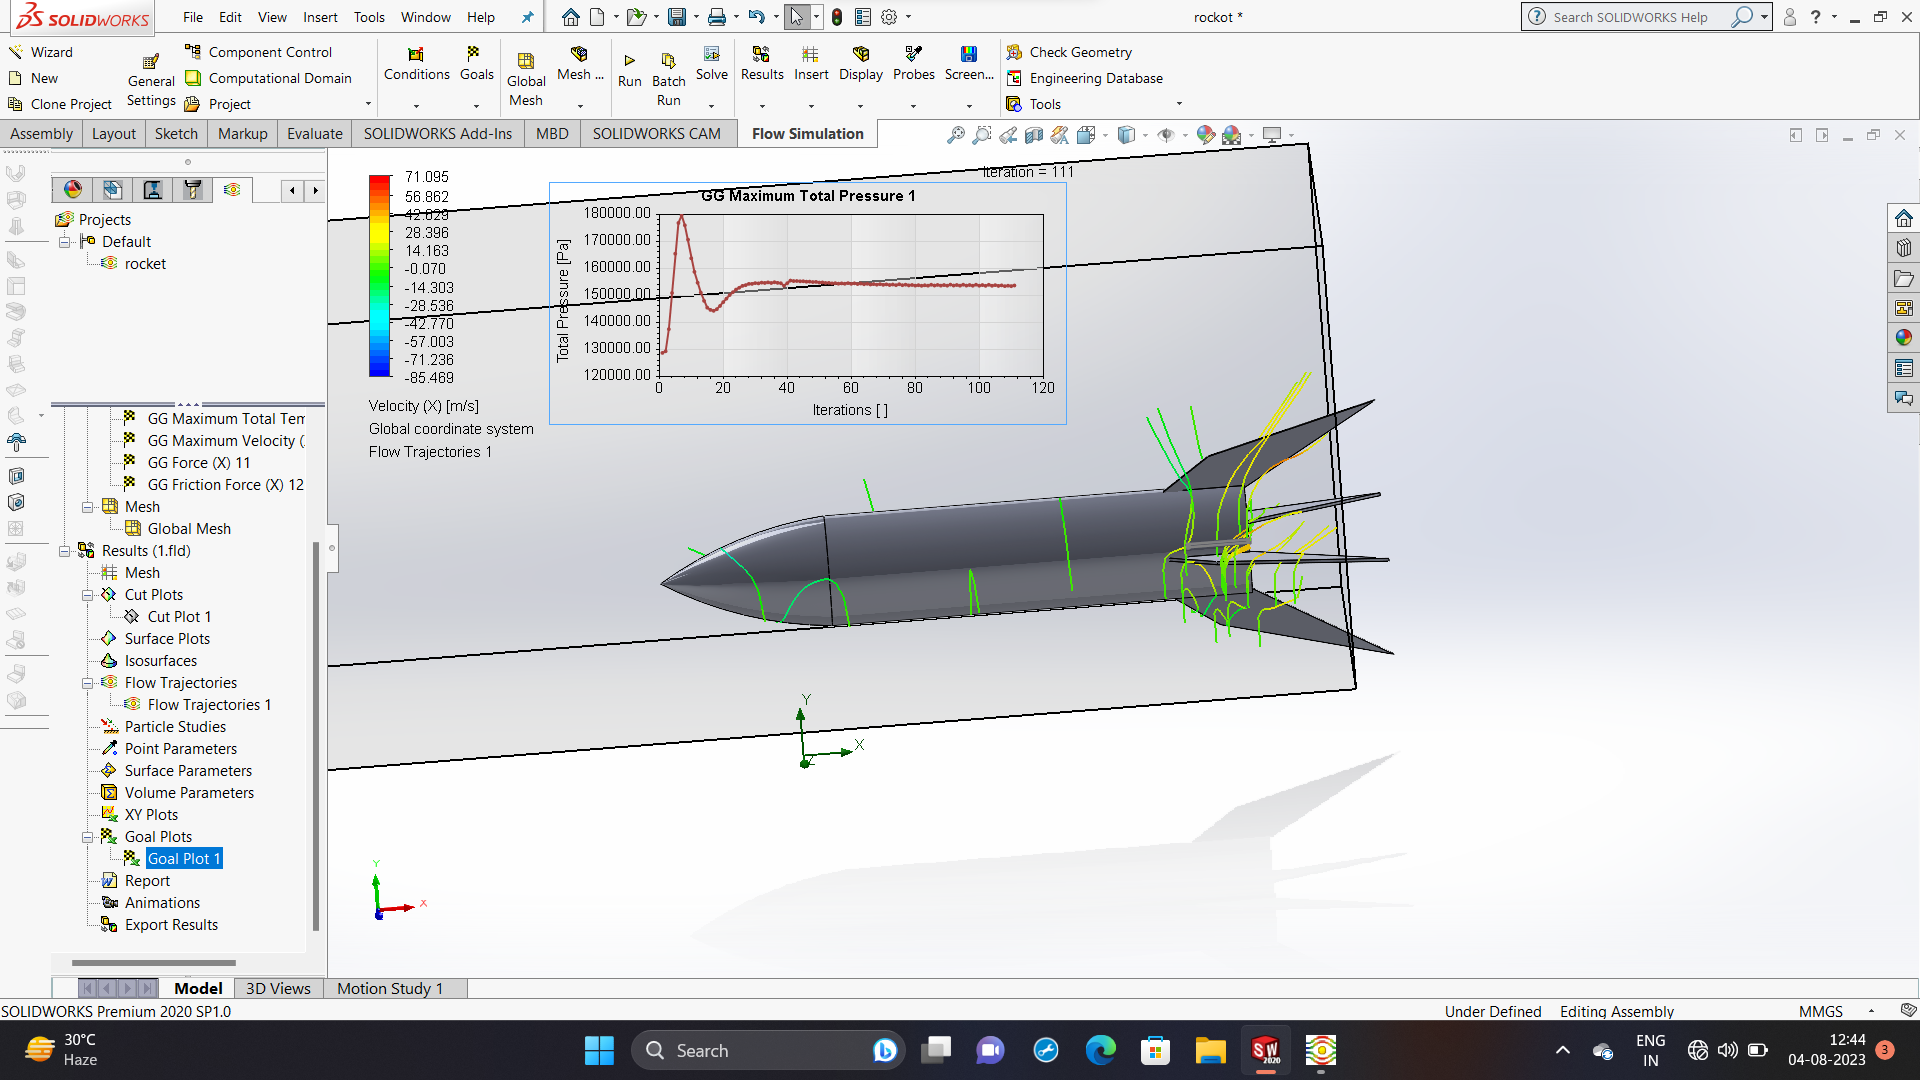Viewport: 1920px width, 1080px height.
Task: Collapse the Goal Plots tree node
Action: (88, 837)
